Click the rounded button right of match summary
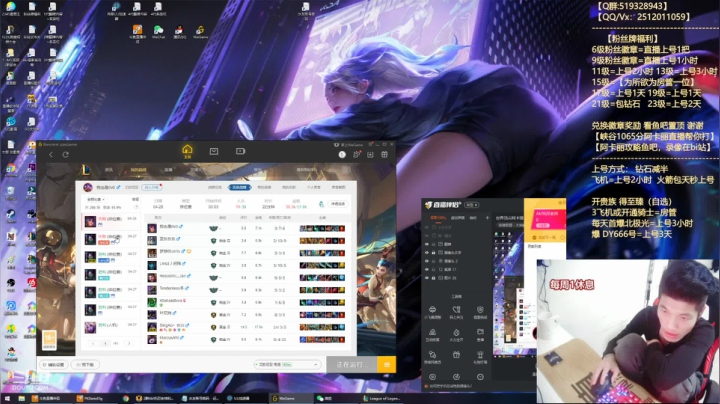The image size is (720, 404). tap(338, 204)
